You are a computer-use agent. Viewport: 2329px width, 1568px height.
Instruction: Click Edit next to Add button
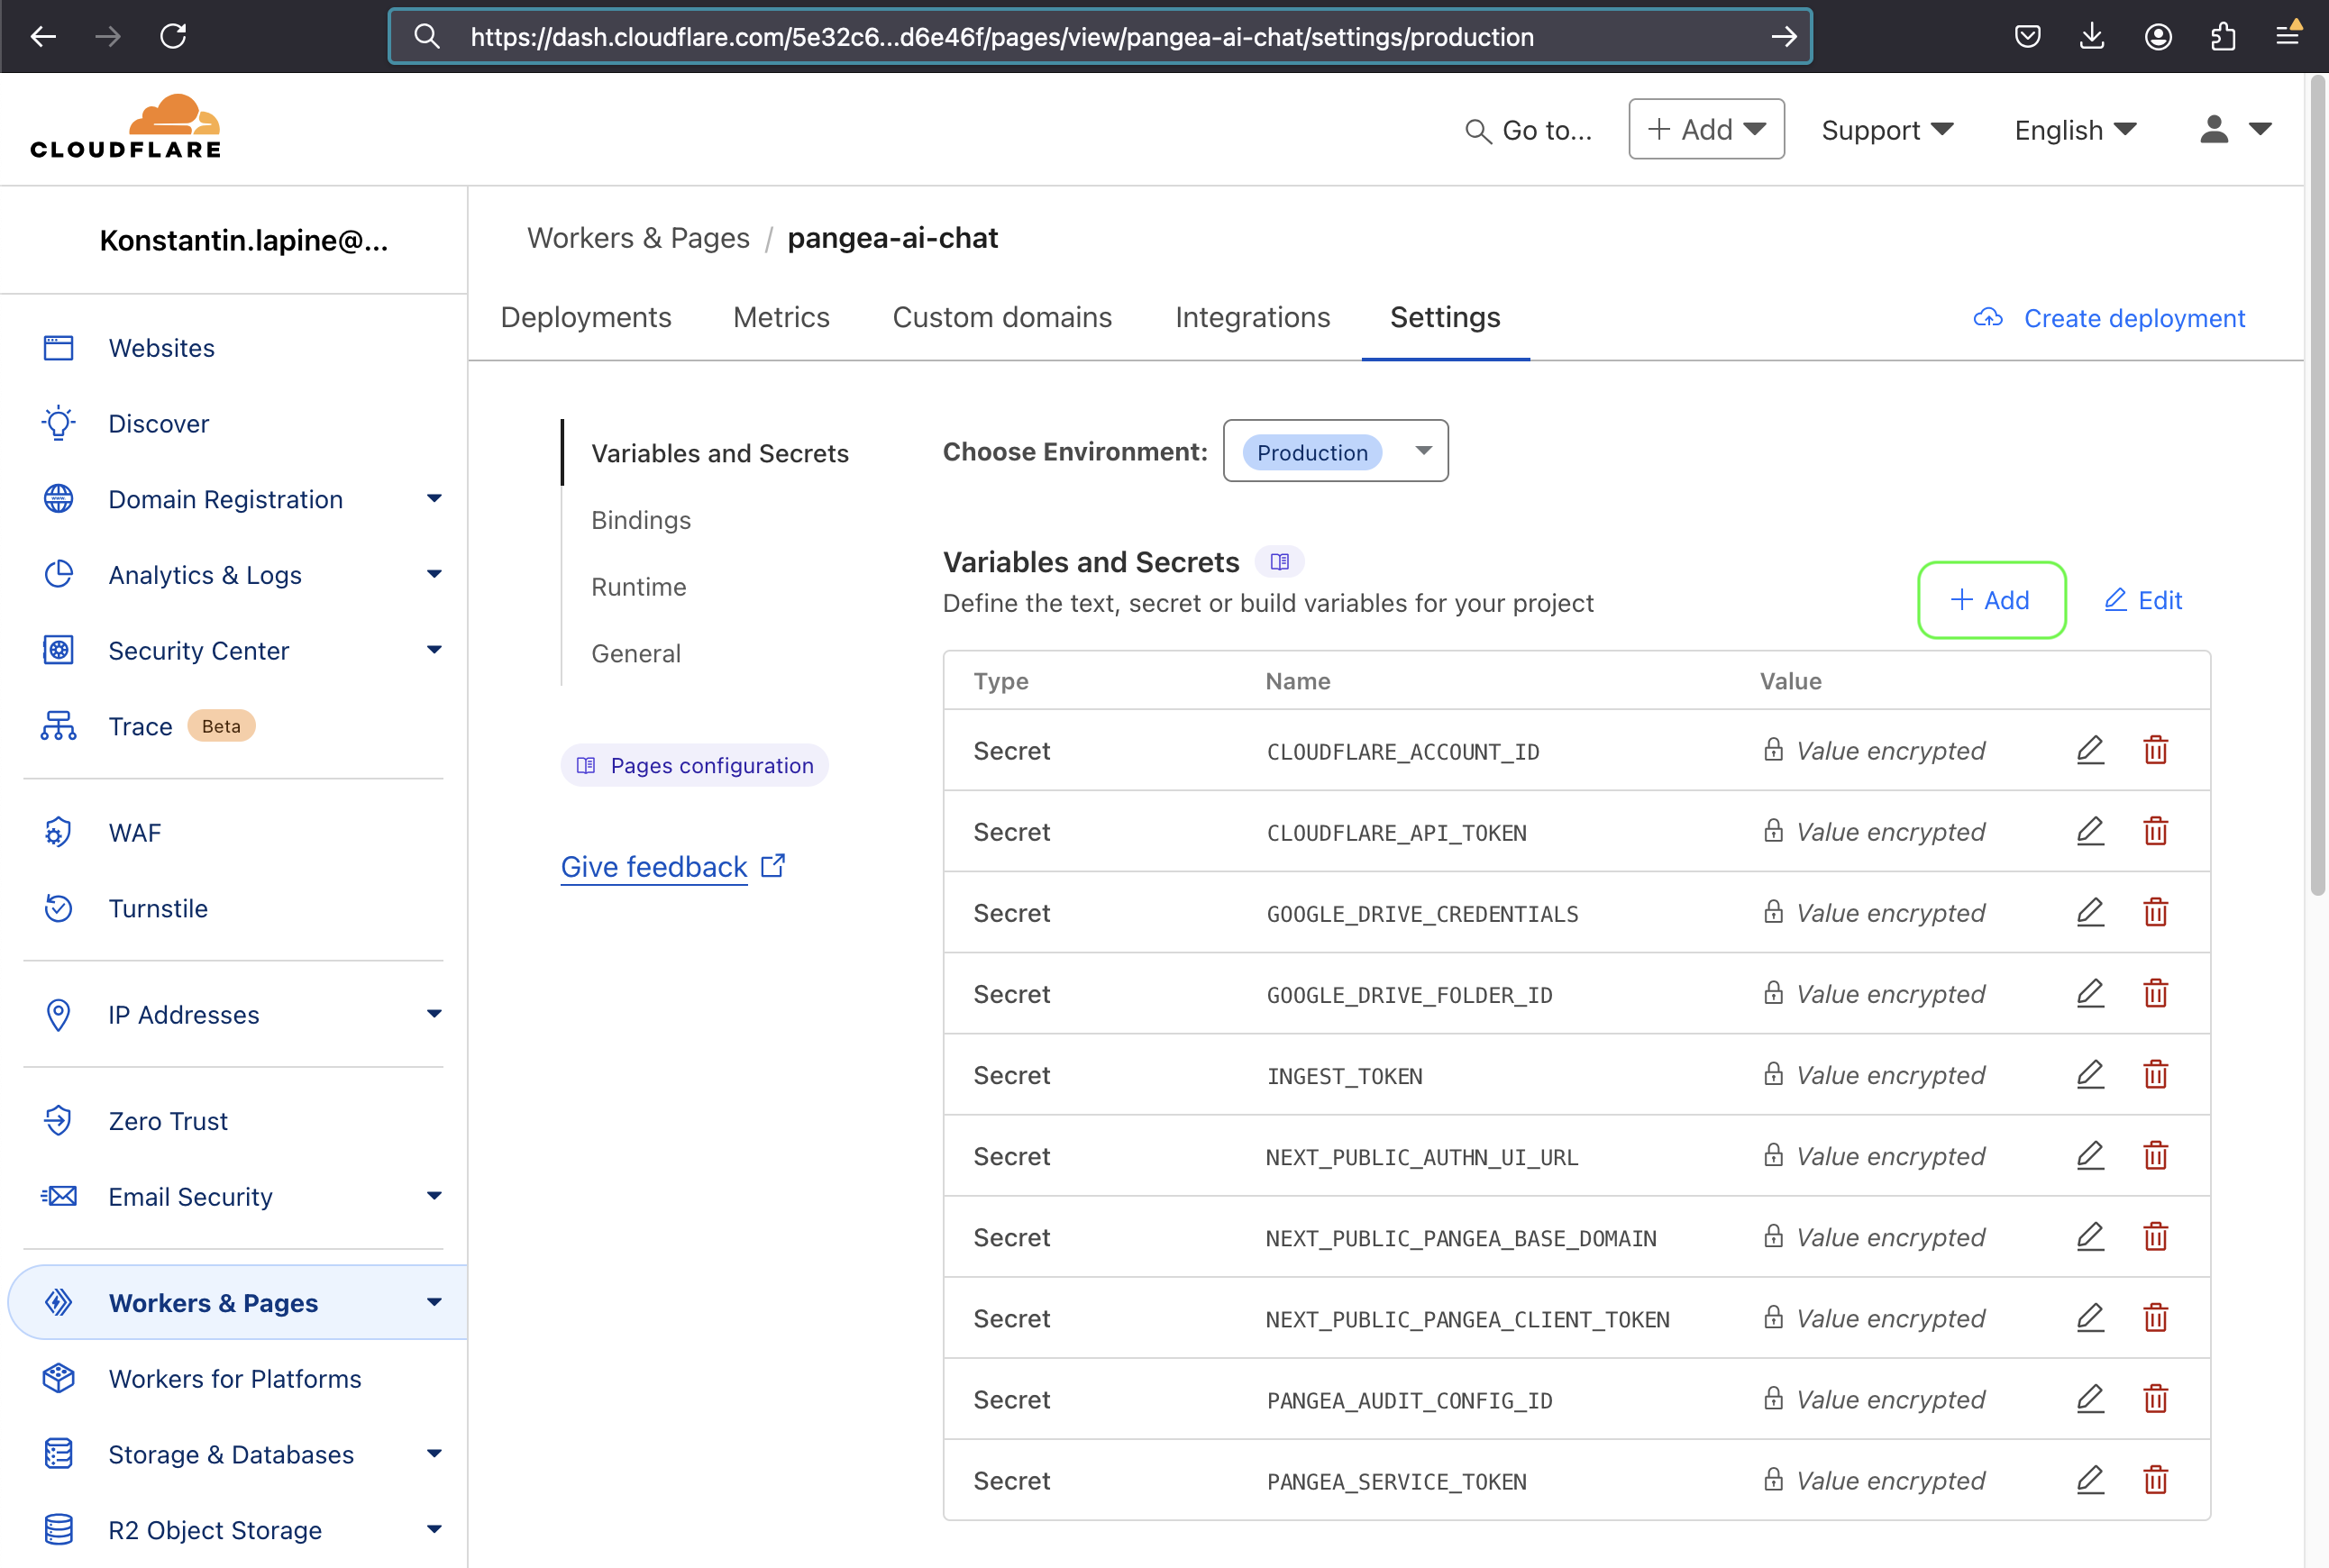tap(2143, 600)
